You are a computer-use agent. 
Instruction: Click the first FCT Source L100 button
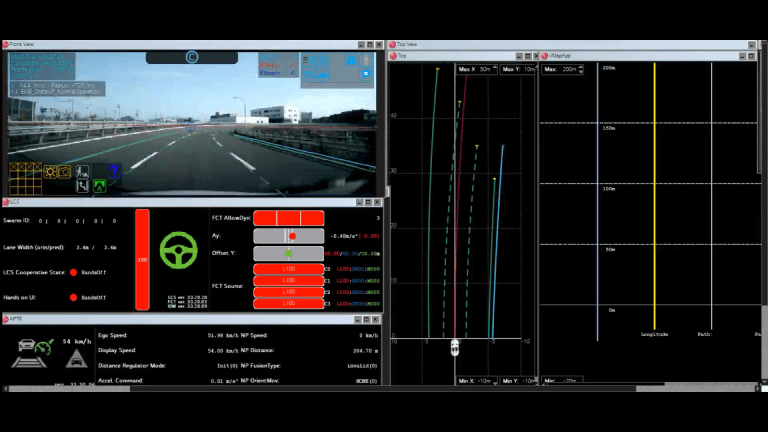click(288, 269)
